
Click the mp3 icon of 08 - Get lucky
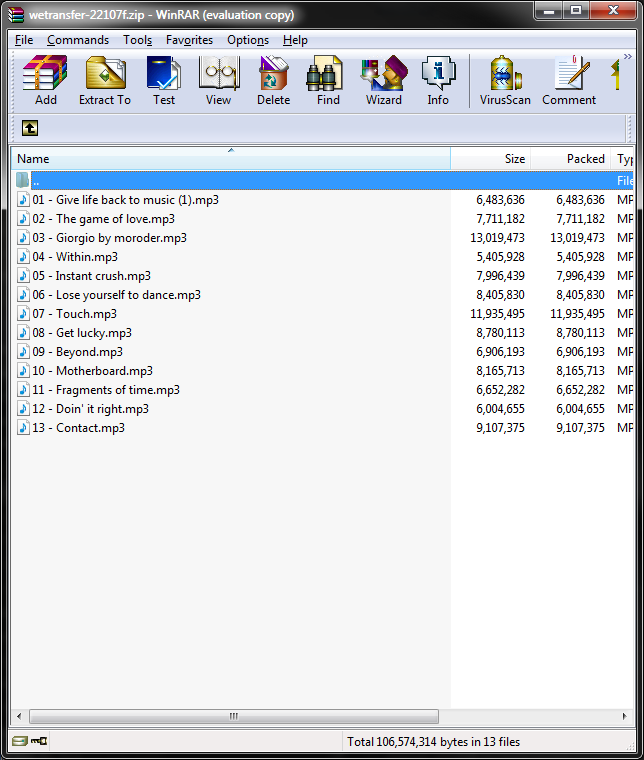pos(23,332)
